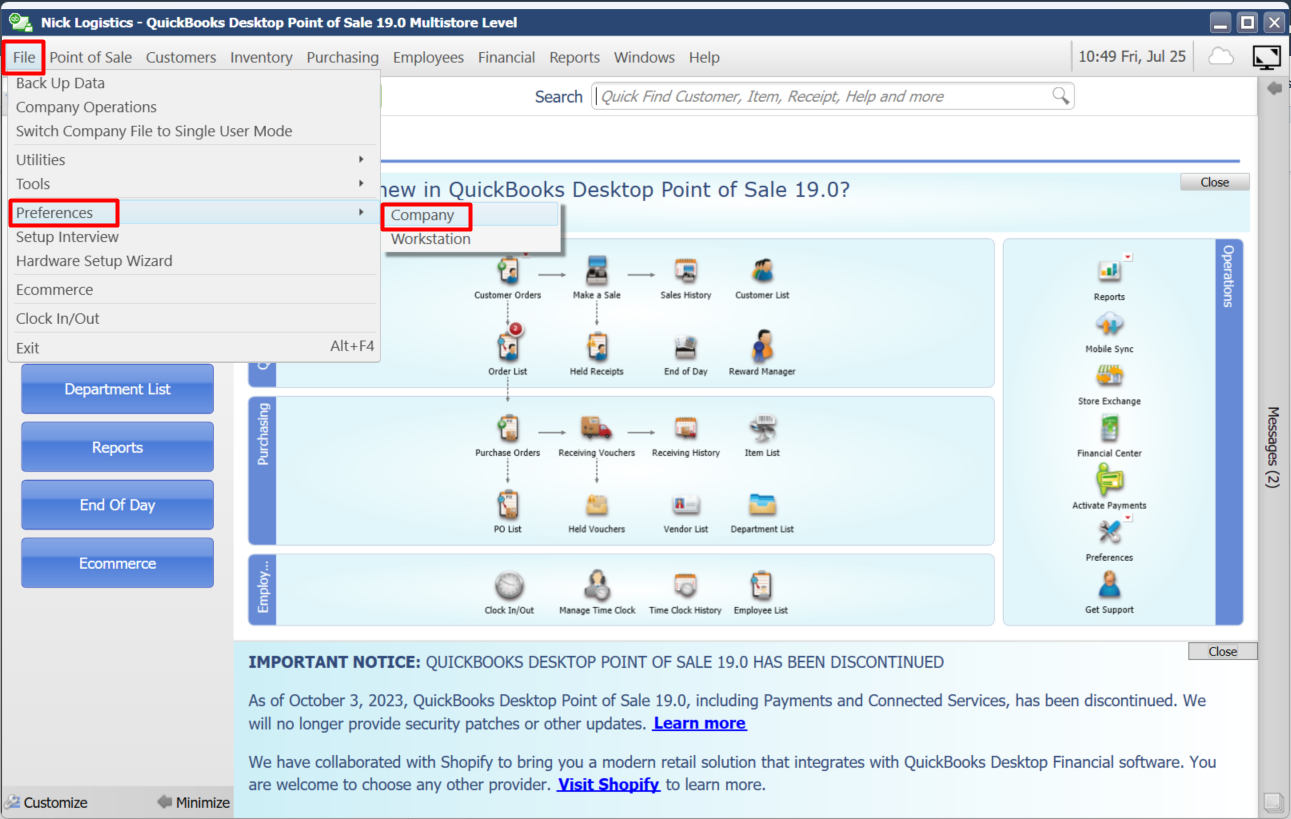Image resolution: width=1291 pixels, height=819 pixels.
Task: Open the Time Clock History icon
Action: click(x=685, y=585)
